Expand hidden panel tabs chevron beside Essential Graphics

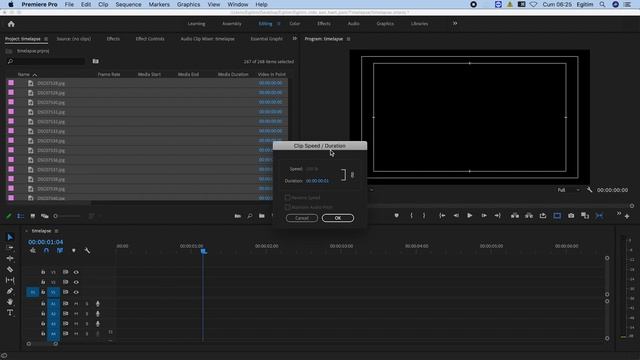(295, 39)
